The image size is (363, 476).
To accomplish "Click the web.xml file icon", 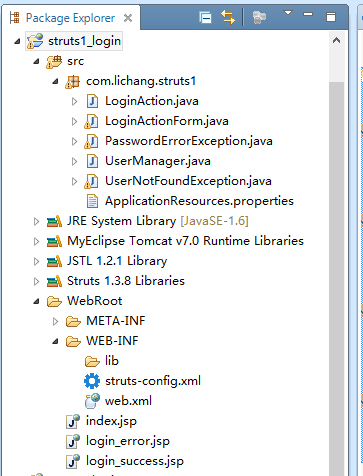I will click(92, 401).
